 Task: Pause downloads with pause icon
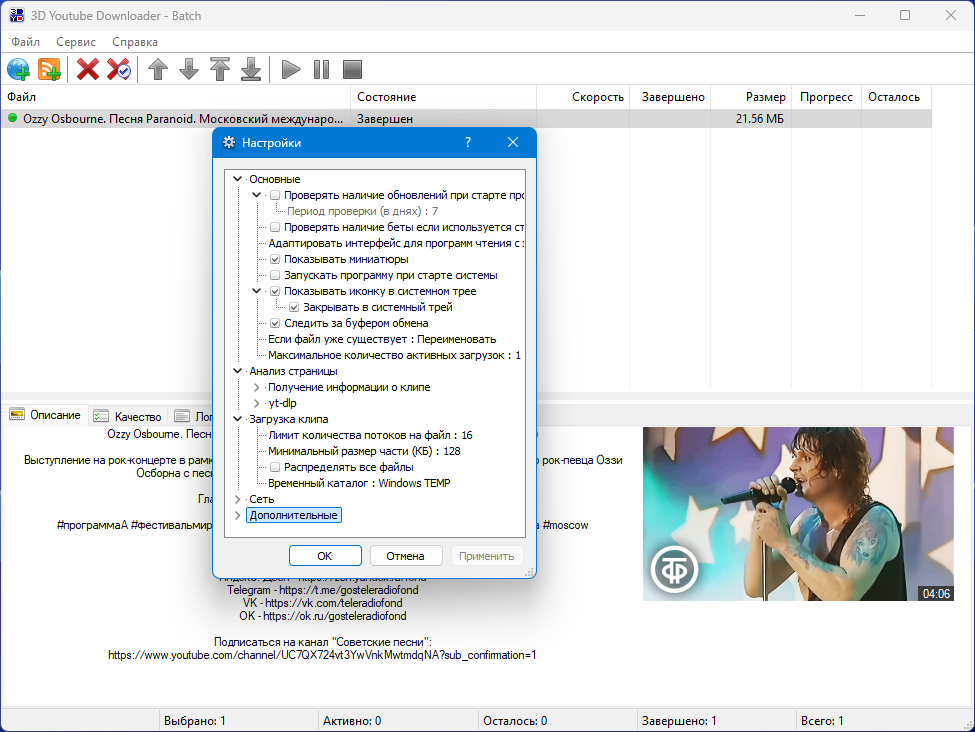(321, 69)
